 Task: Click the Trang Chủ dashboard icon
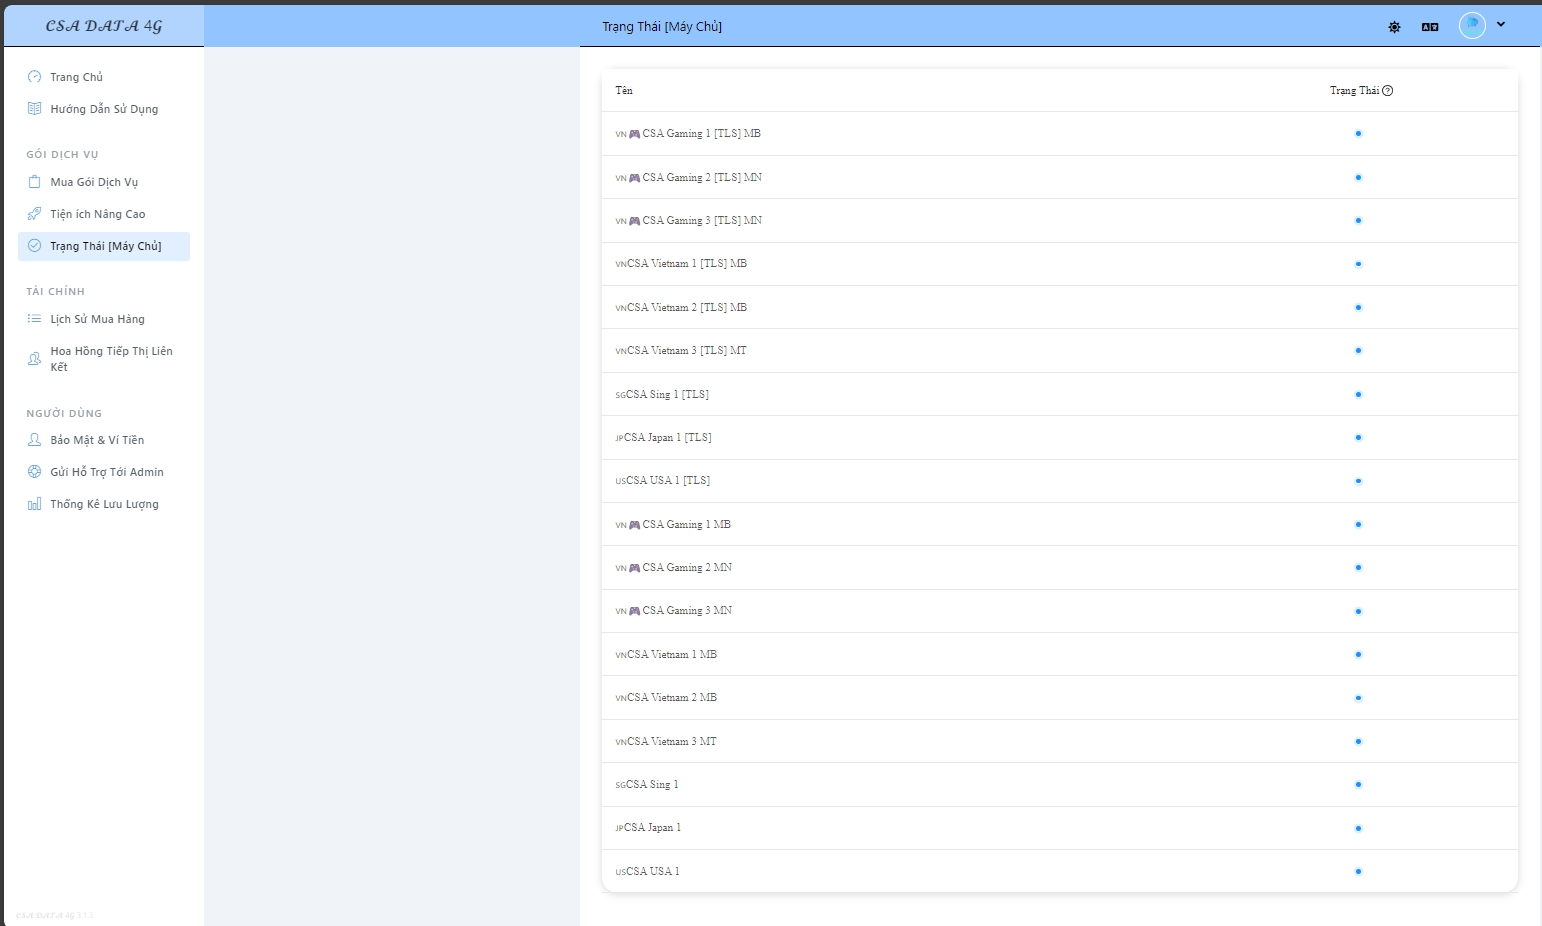tap(35, 77)
